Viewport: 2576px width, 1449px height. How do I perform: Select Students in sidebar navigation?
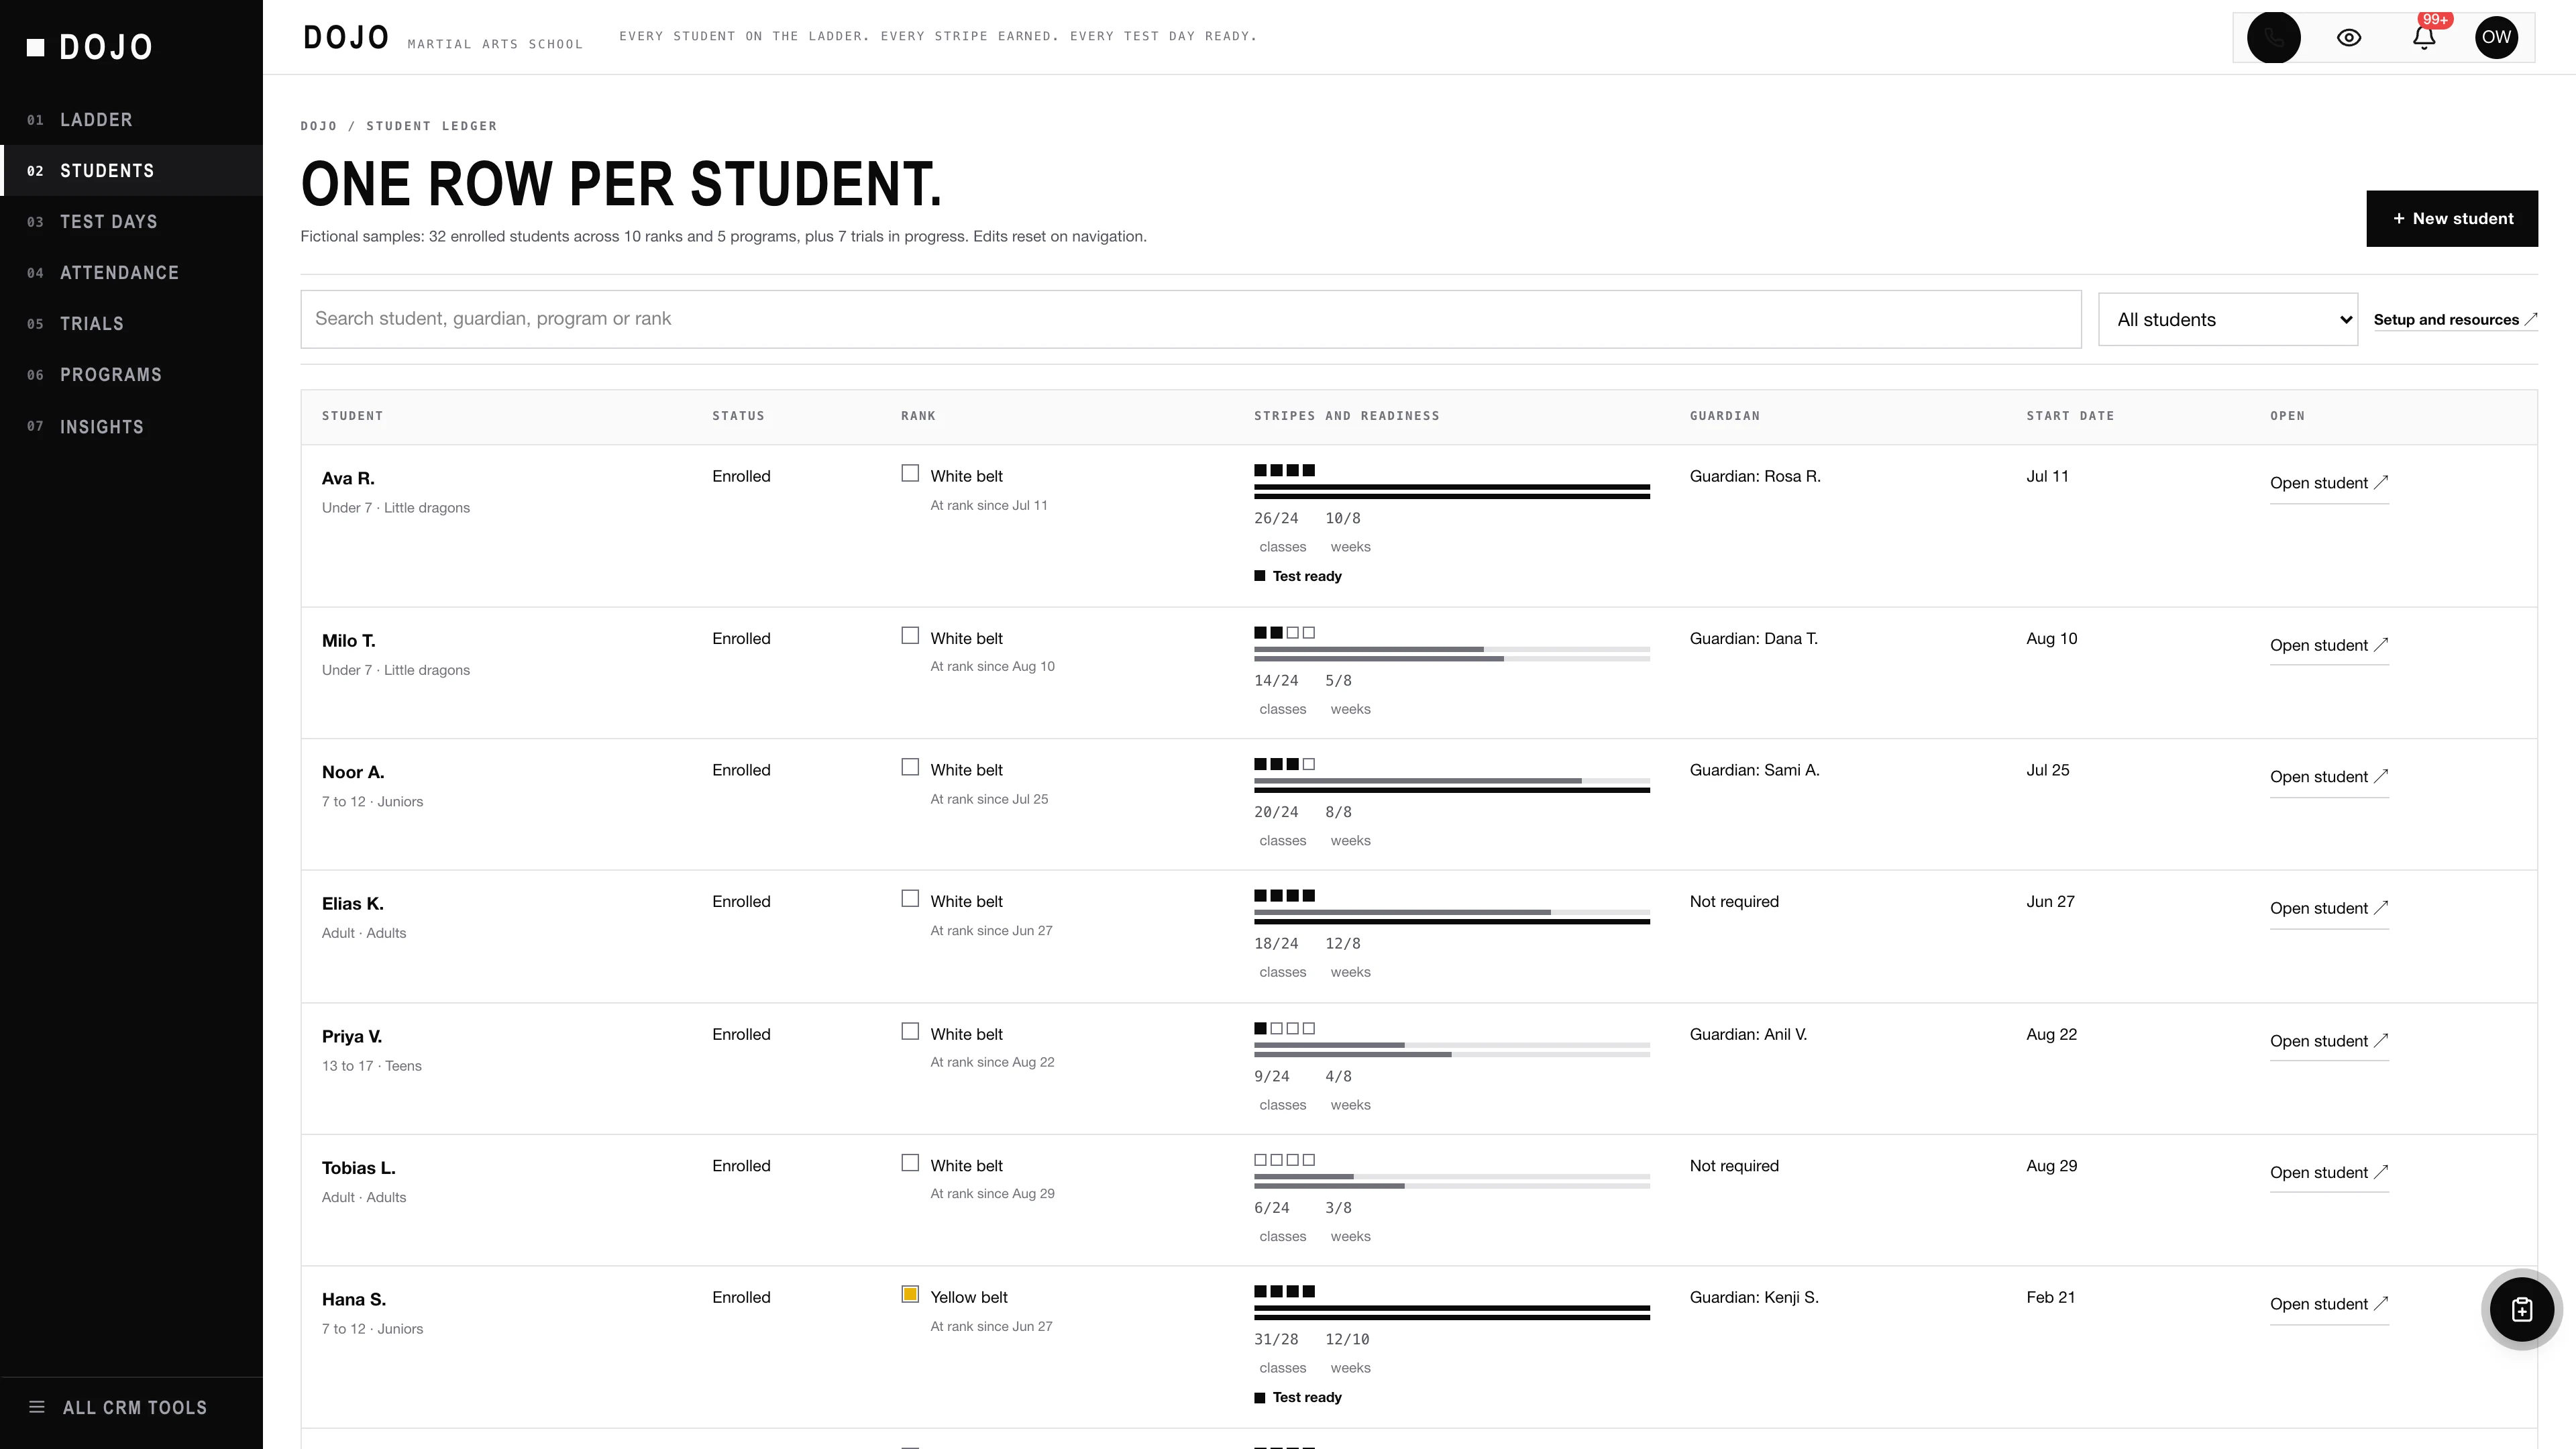click(131, 170)
